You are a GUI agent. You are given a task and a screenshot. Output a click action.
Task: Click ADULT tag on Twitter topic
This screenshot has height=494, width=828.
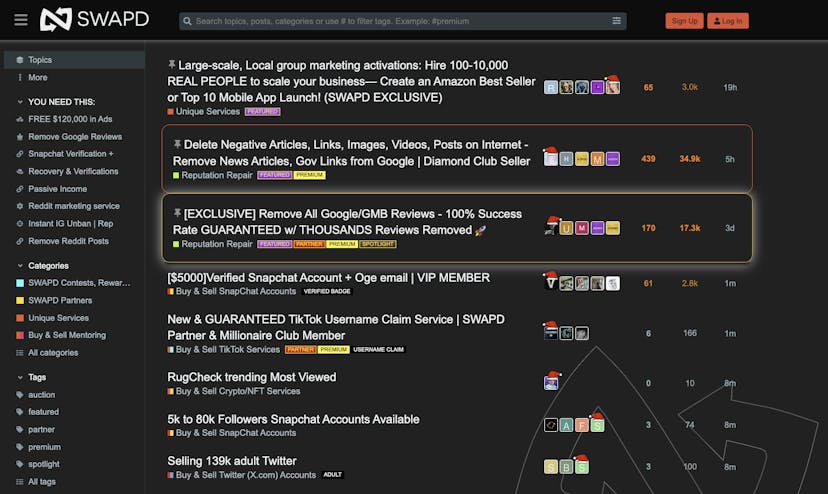coord(332,474)
